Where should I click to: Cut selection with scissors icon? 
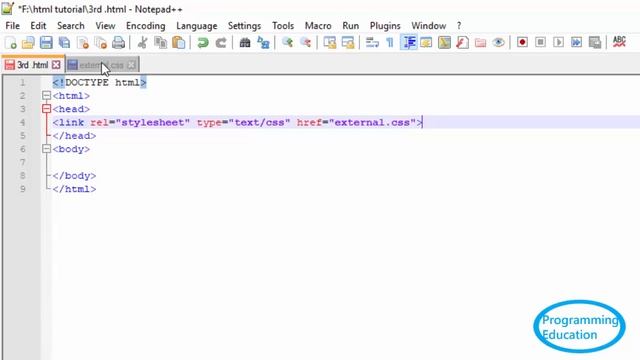pyautogui.click(x=142, y=42)
